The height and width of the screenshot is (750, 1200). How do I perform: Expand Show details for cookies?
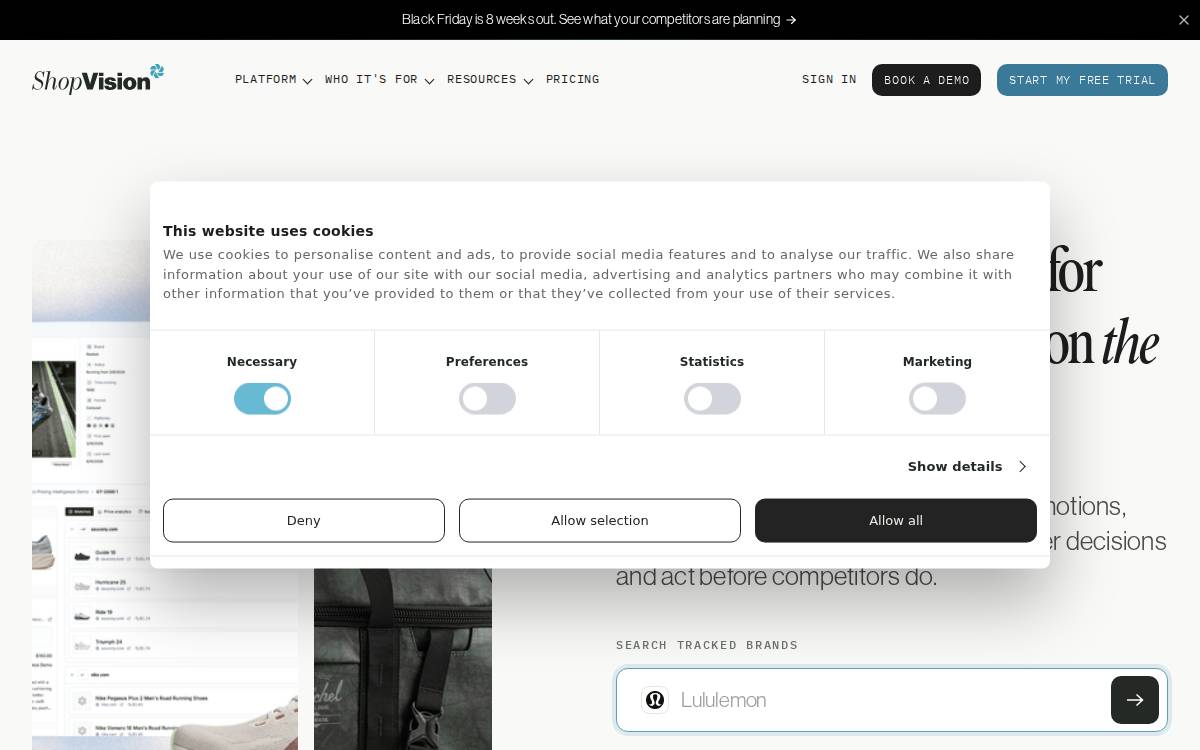pyautogui.click(x=967, y=467)
